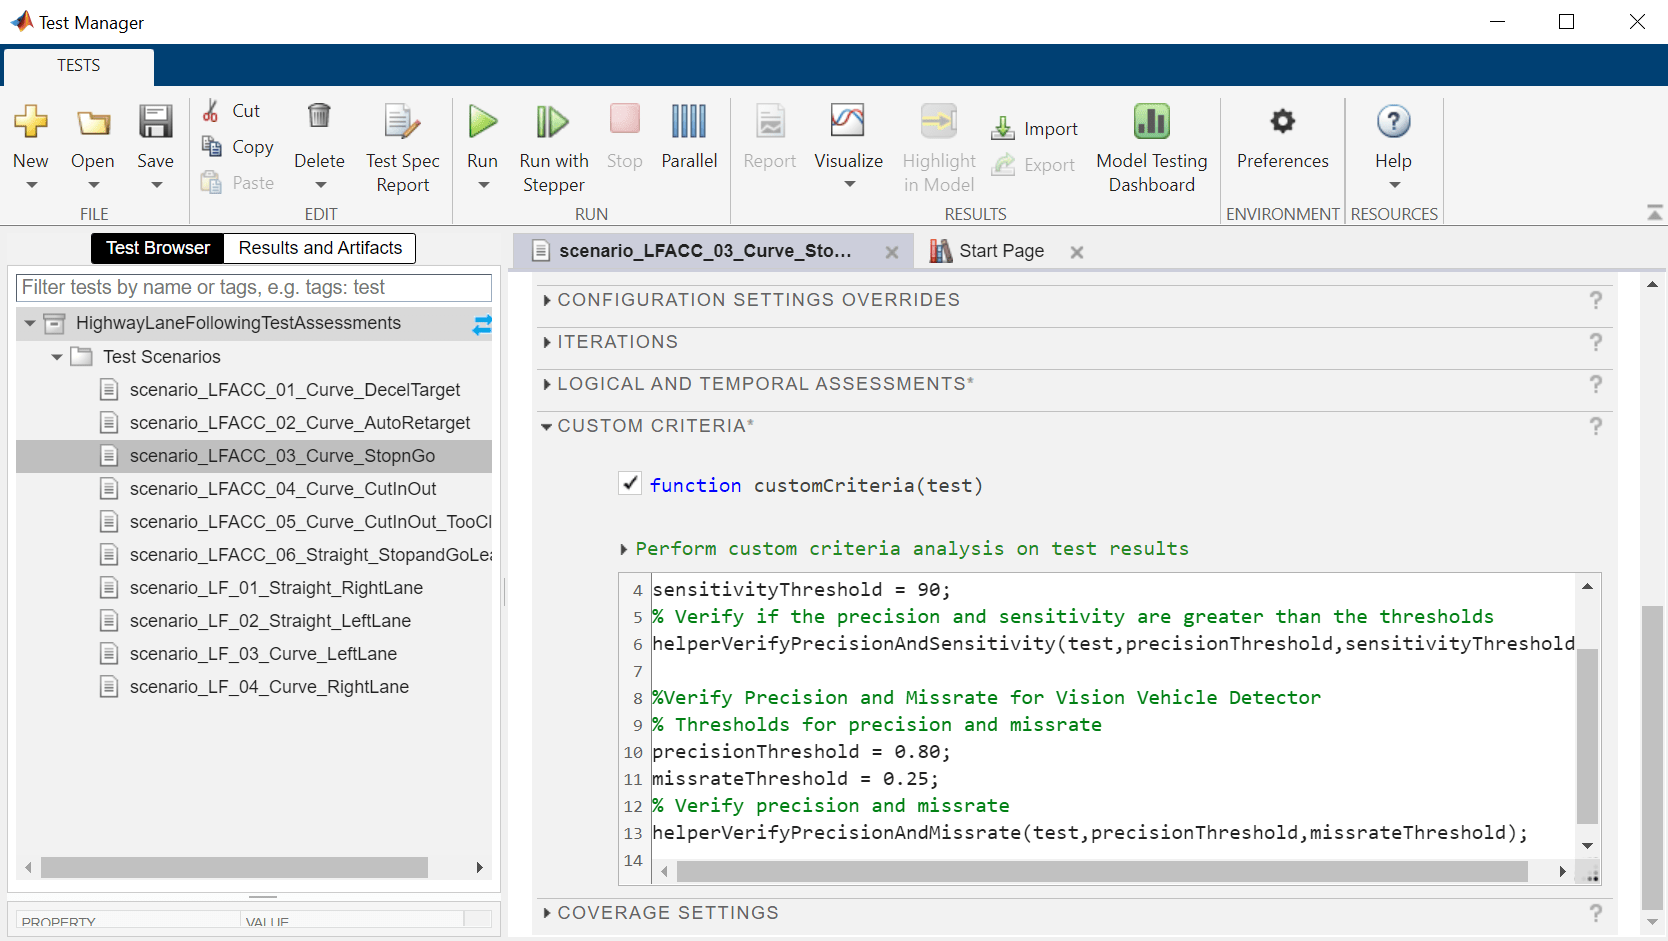The height and width of the screenshot is (941, 1668).
Task: Switch to the Test Browser view
Action: tap(158, 248)
